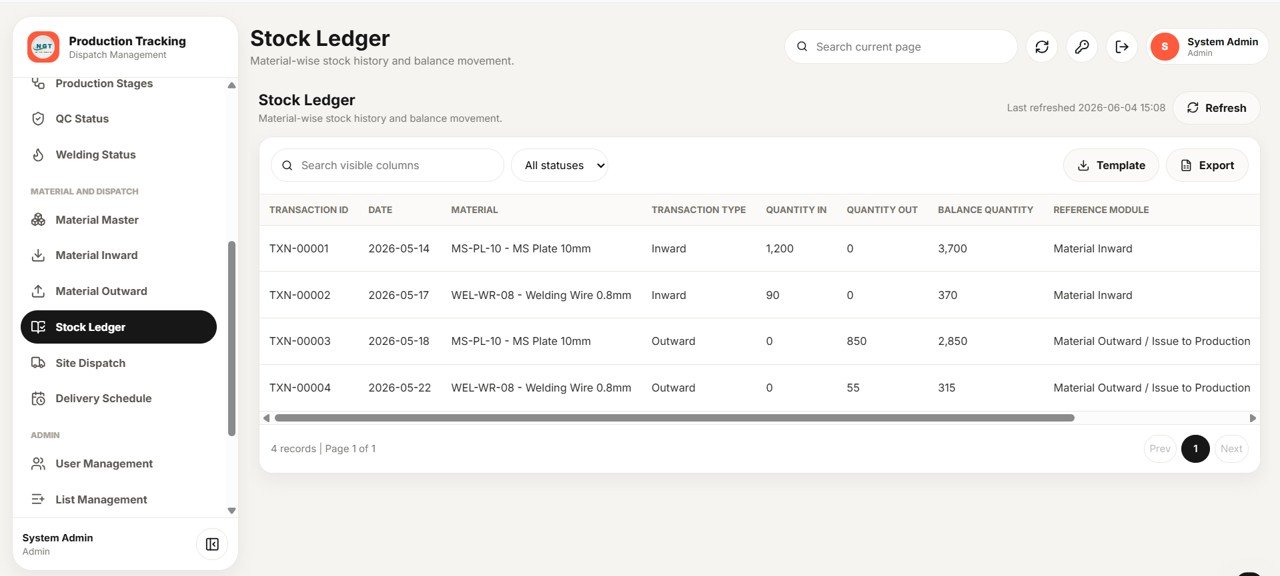
Task: Click the header refresh circular-arrows icon
Action: point(1042,47)
